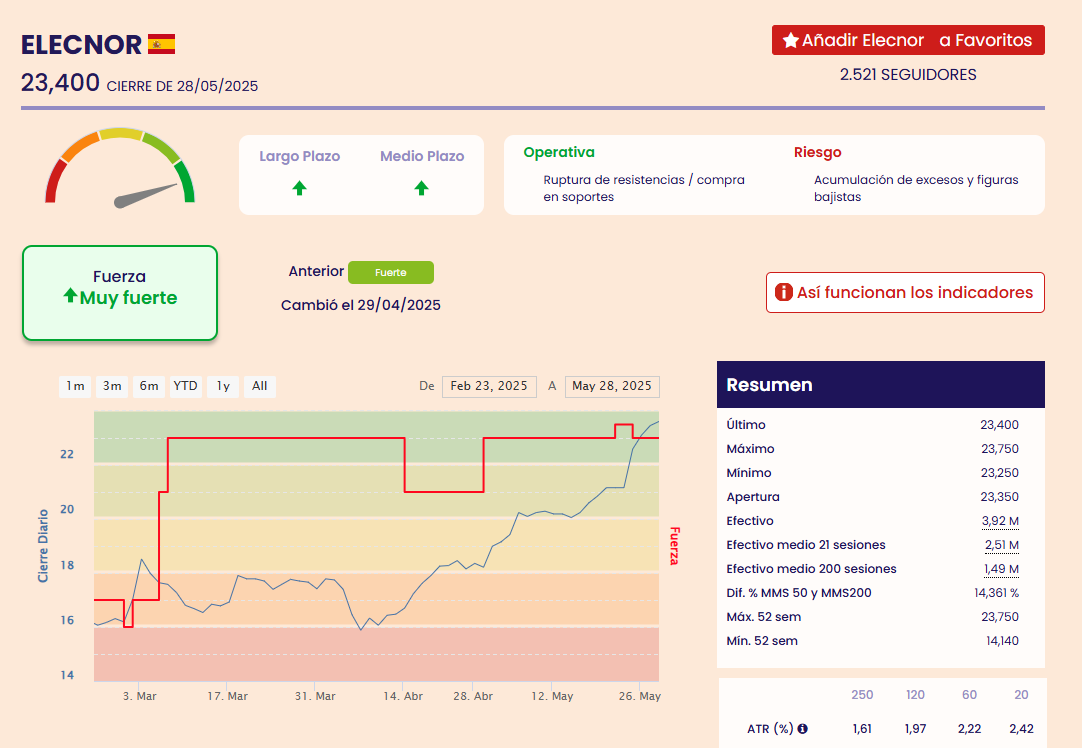1082x748 pixels.
Task: Add Elecnor to favorites
Action: pos(908,41)
